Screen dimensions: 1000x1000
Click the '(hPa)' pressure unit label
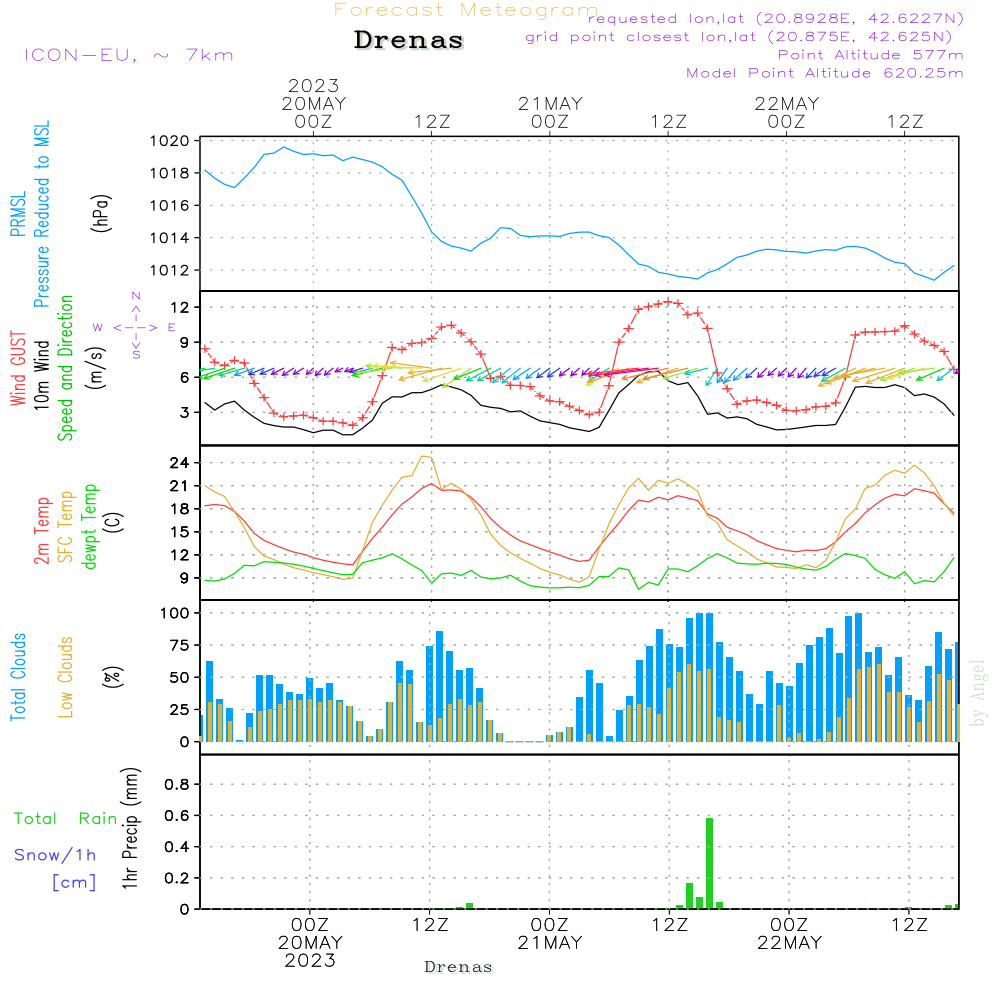click(101, 213)
